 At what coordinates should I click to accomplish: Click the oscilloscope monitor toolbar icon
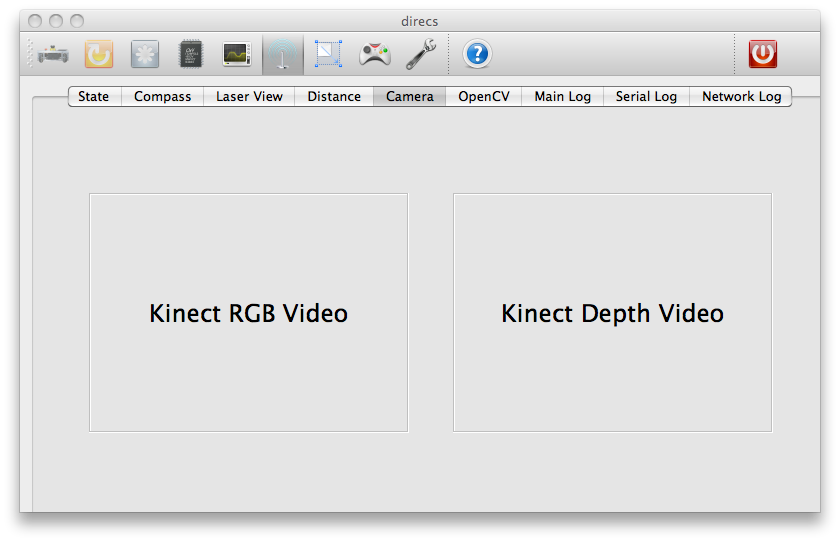point(237,54)
